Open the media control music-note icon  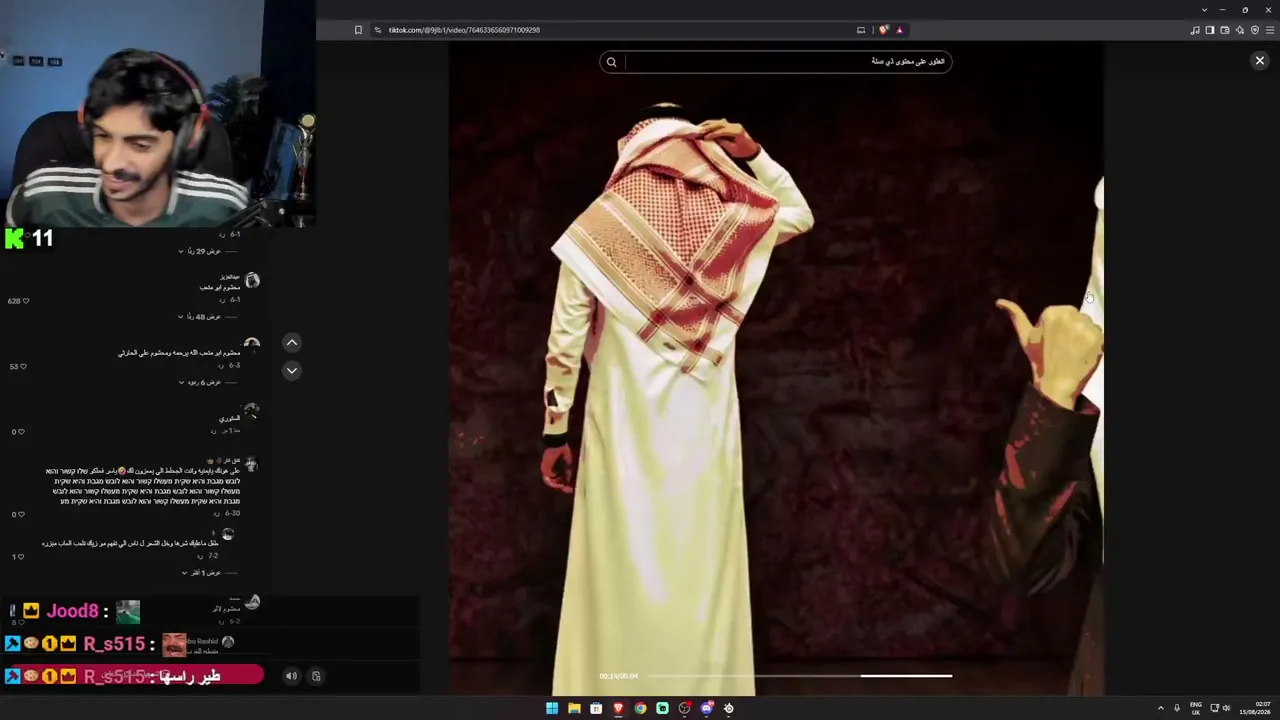pos(1195,30)
